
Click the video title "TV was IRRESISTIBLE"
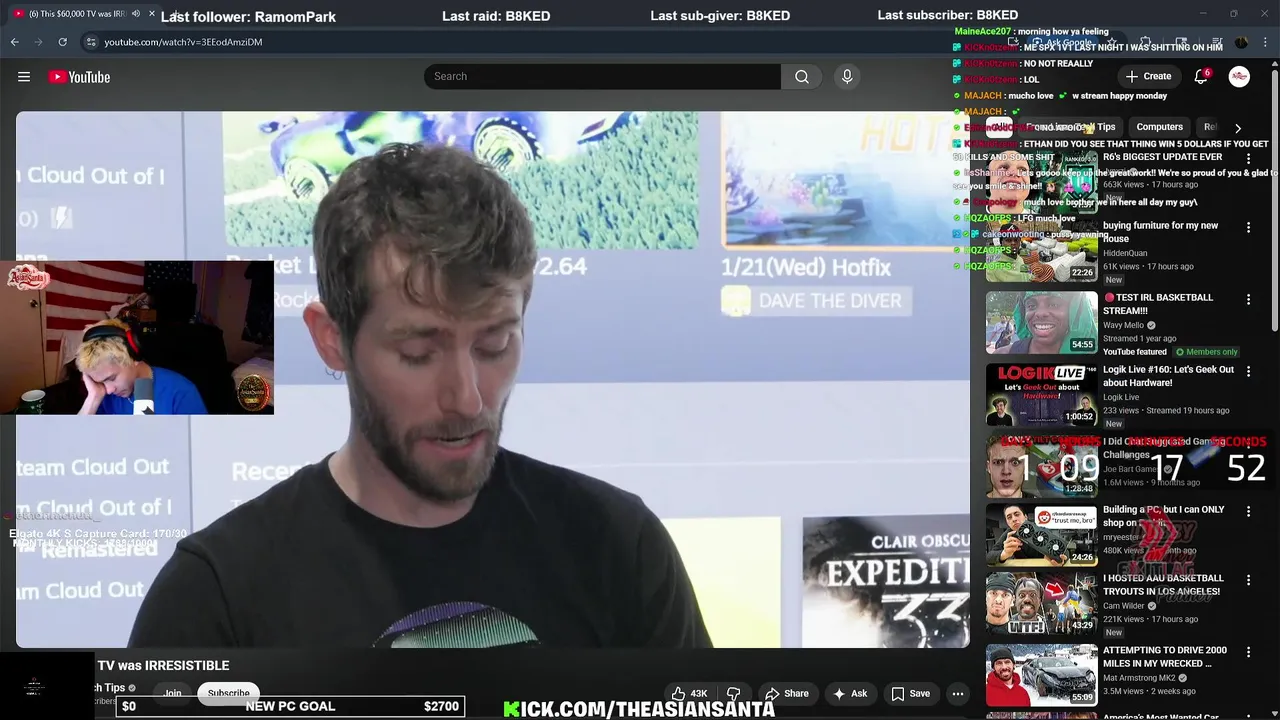pos(163,665)
